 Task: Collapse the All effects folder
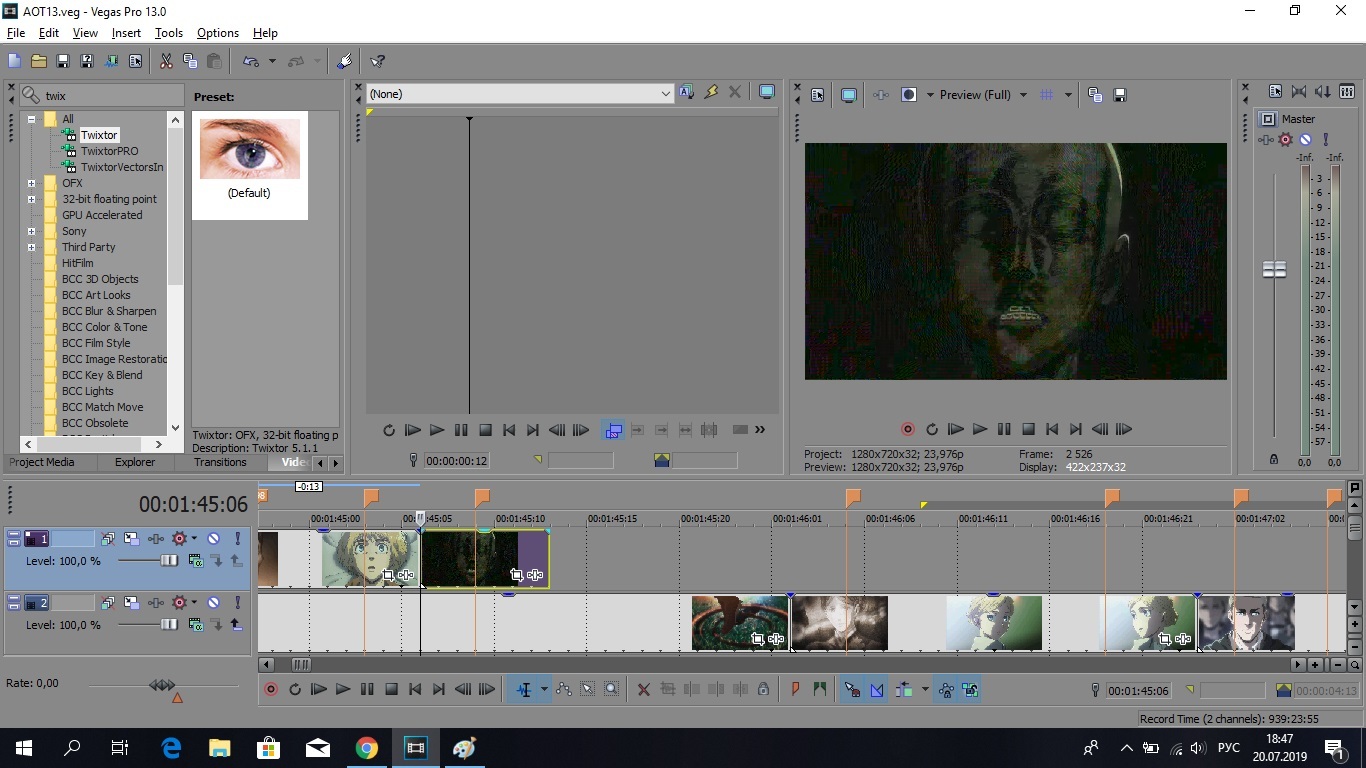32,119
